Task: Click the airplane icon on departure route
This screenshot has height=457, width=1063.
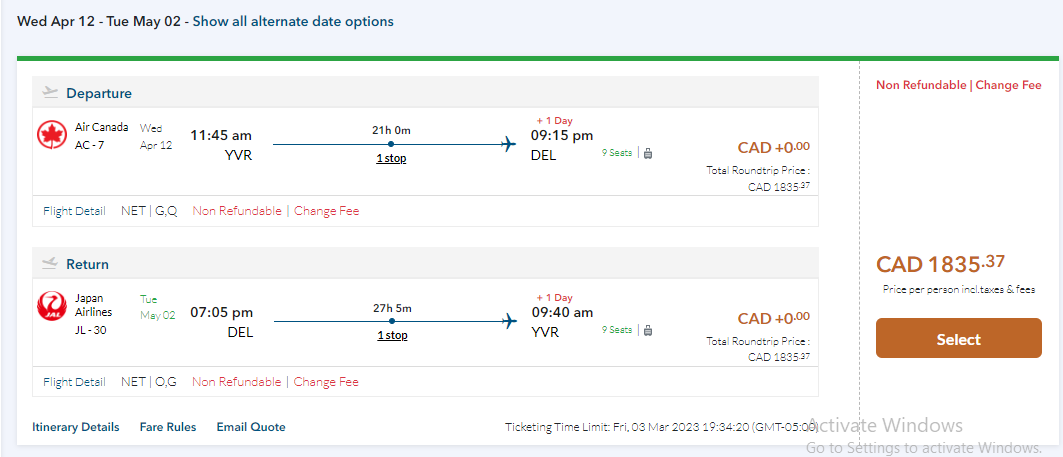Action: point(509,144)
